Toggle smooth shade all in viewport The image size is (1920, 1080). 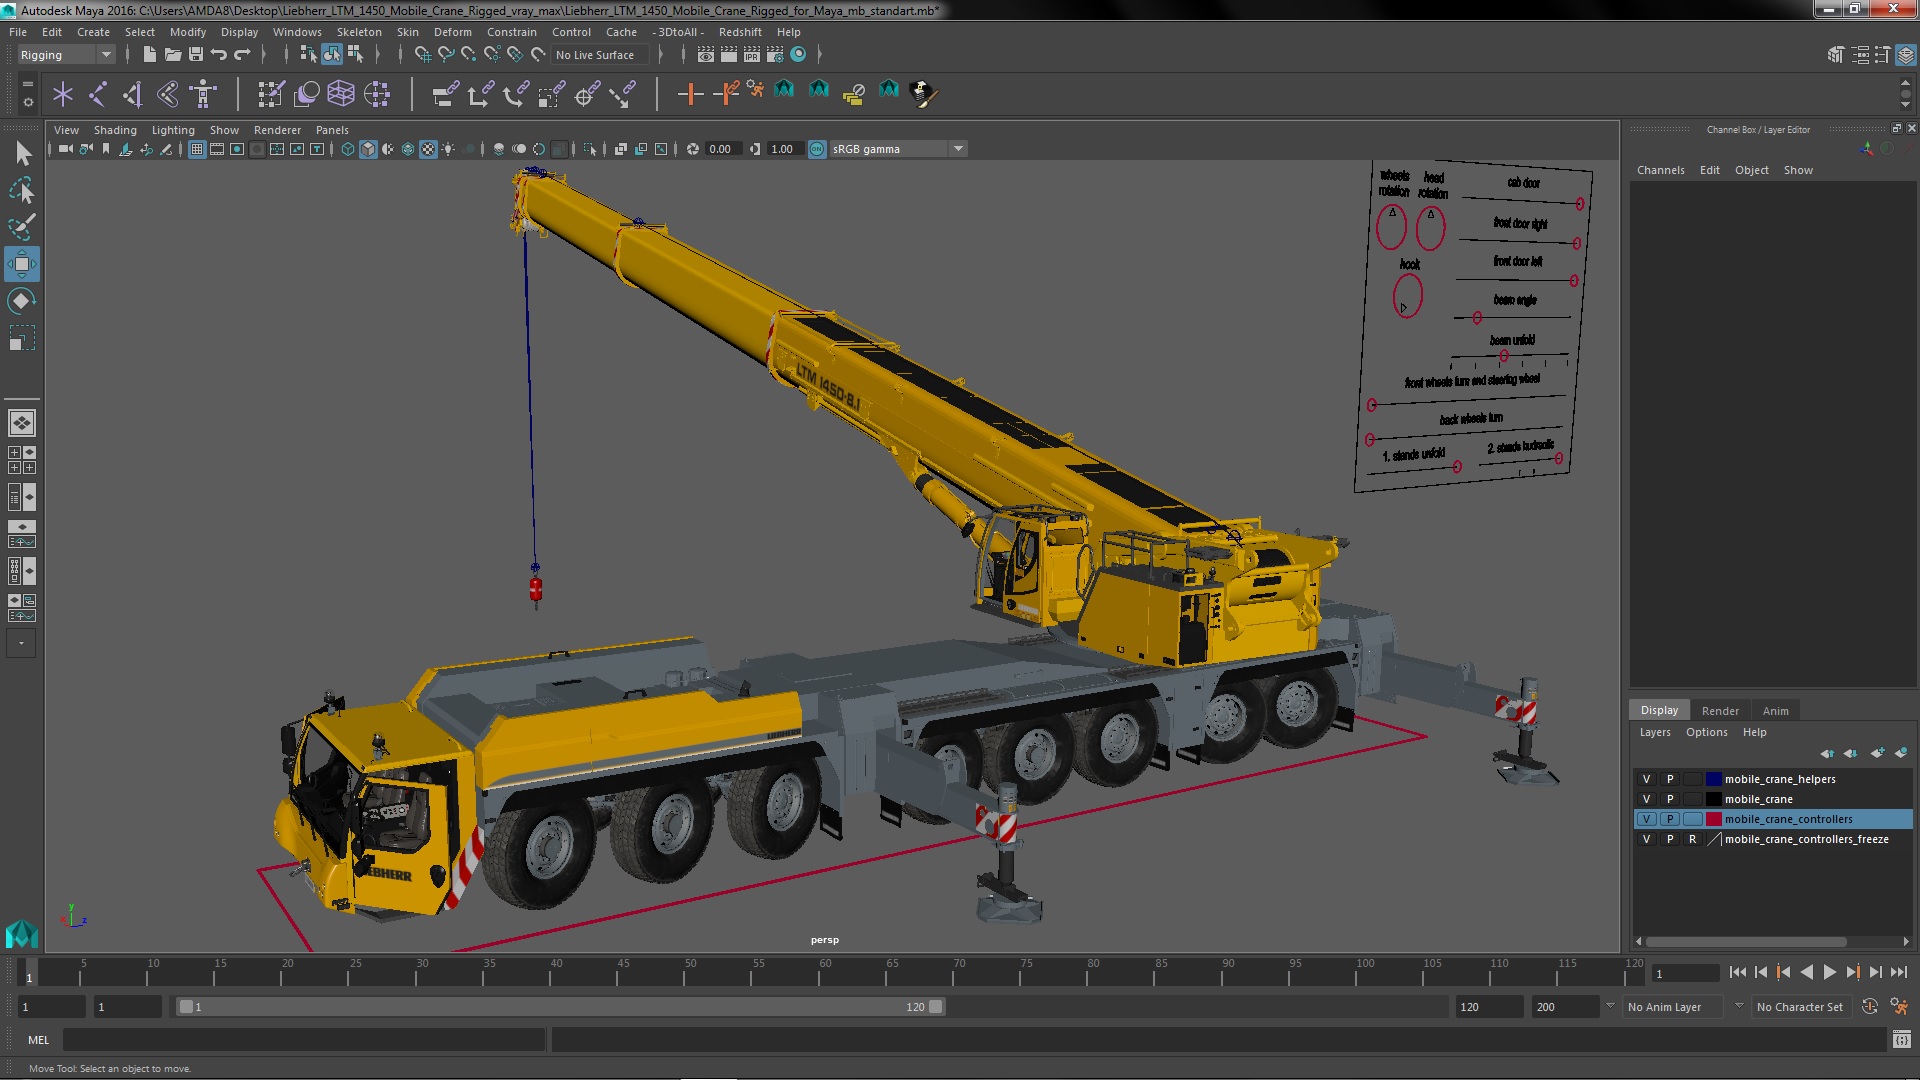click(x=368, y=149)
